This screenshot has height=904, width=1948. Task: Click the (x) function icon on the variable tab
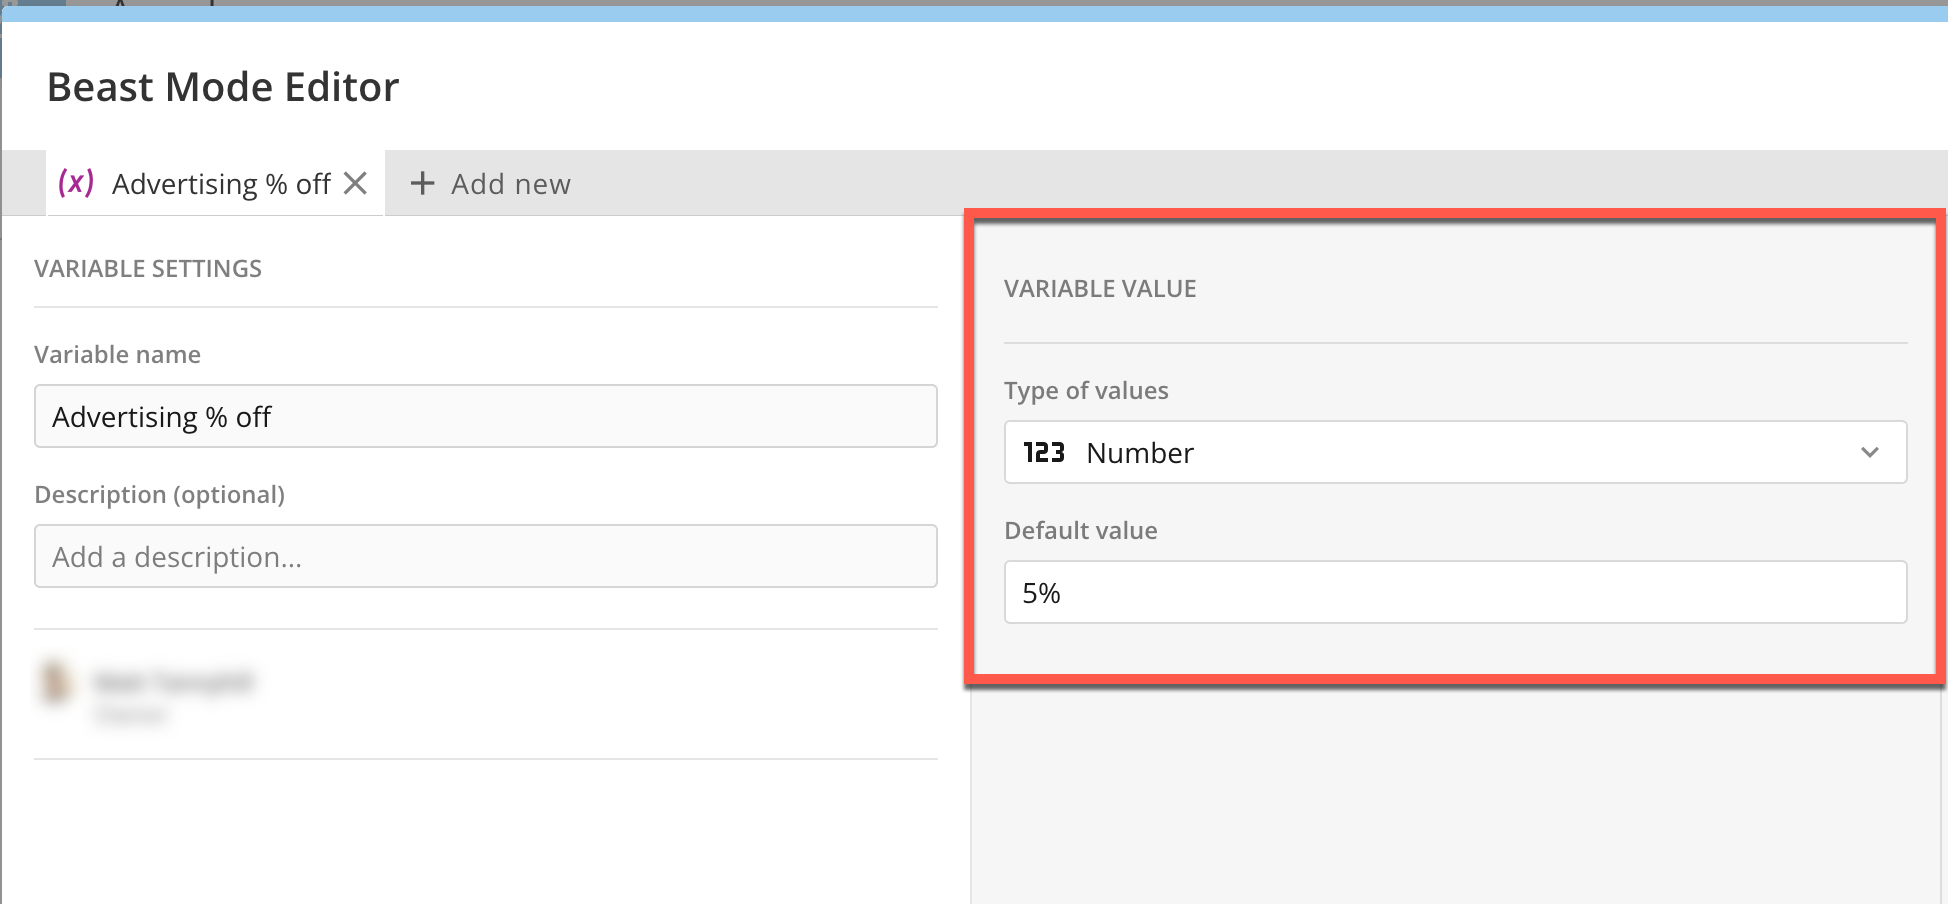click(x=77, y=183)
